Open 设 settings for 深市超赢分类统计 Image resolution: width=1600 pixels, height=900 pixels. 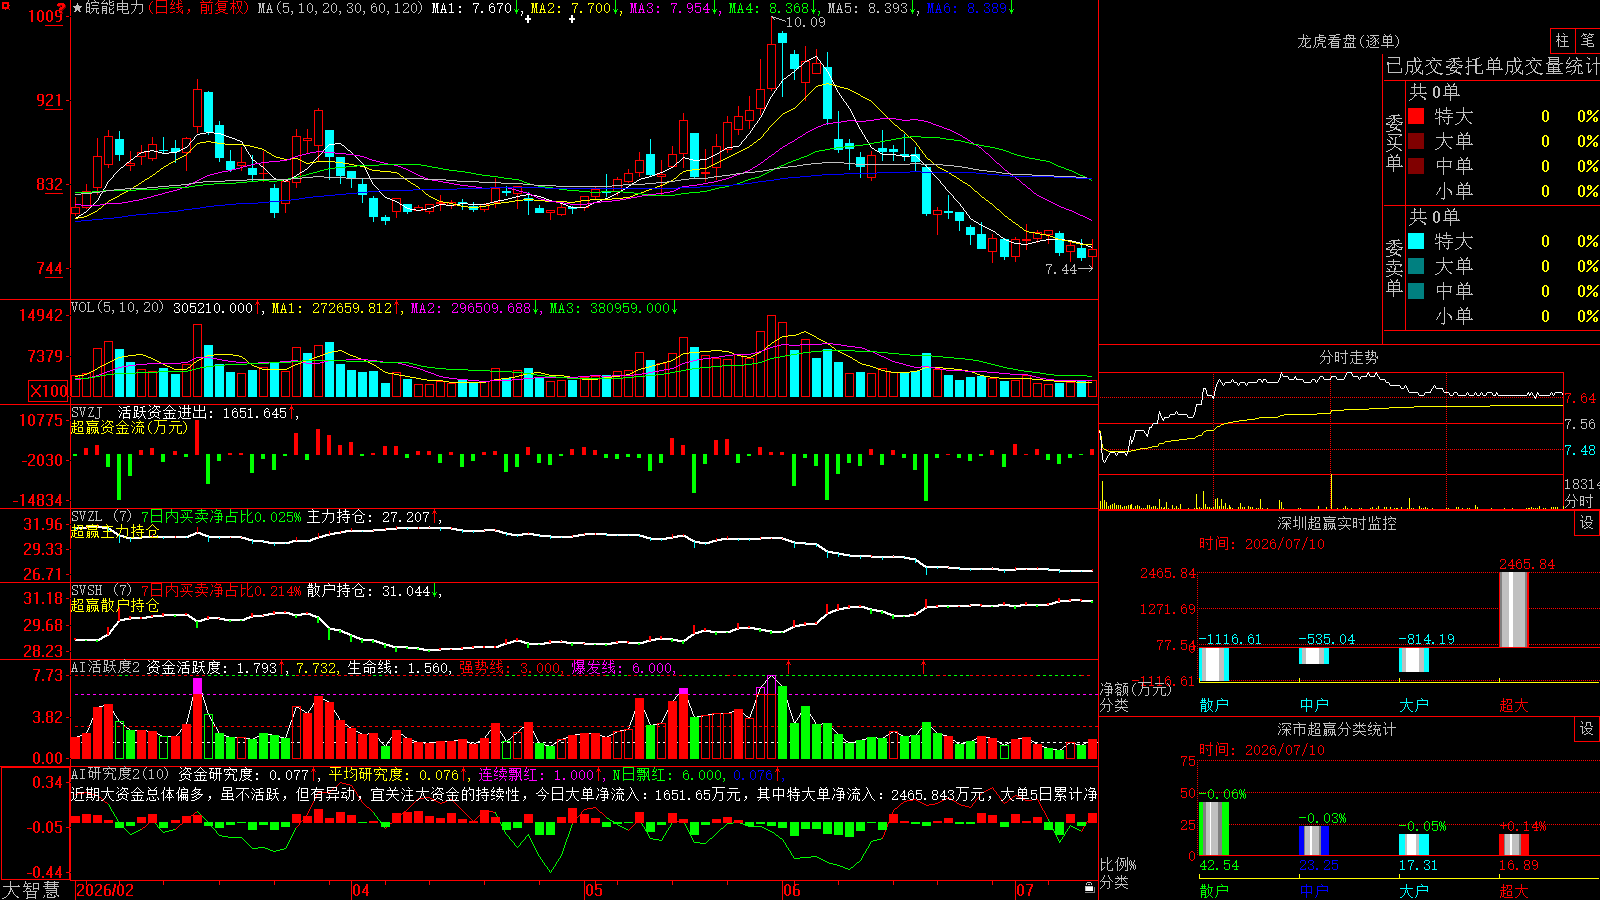tap(1587, 729)
